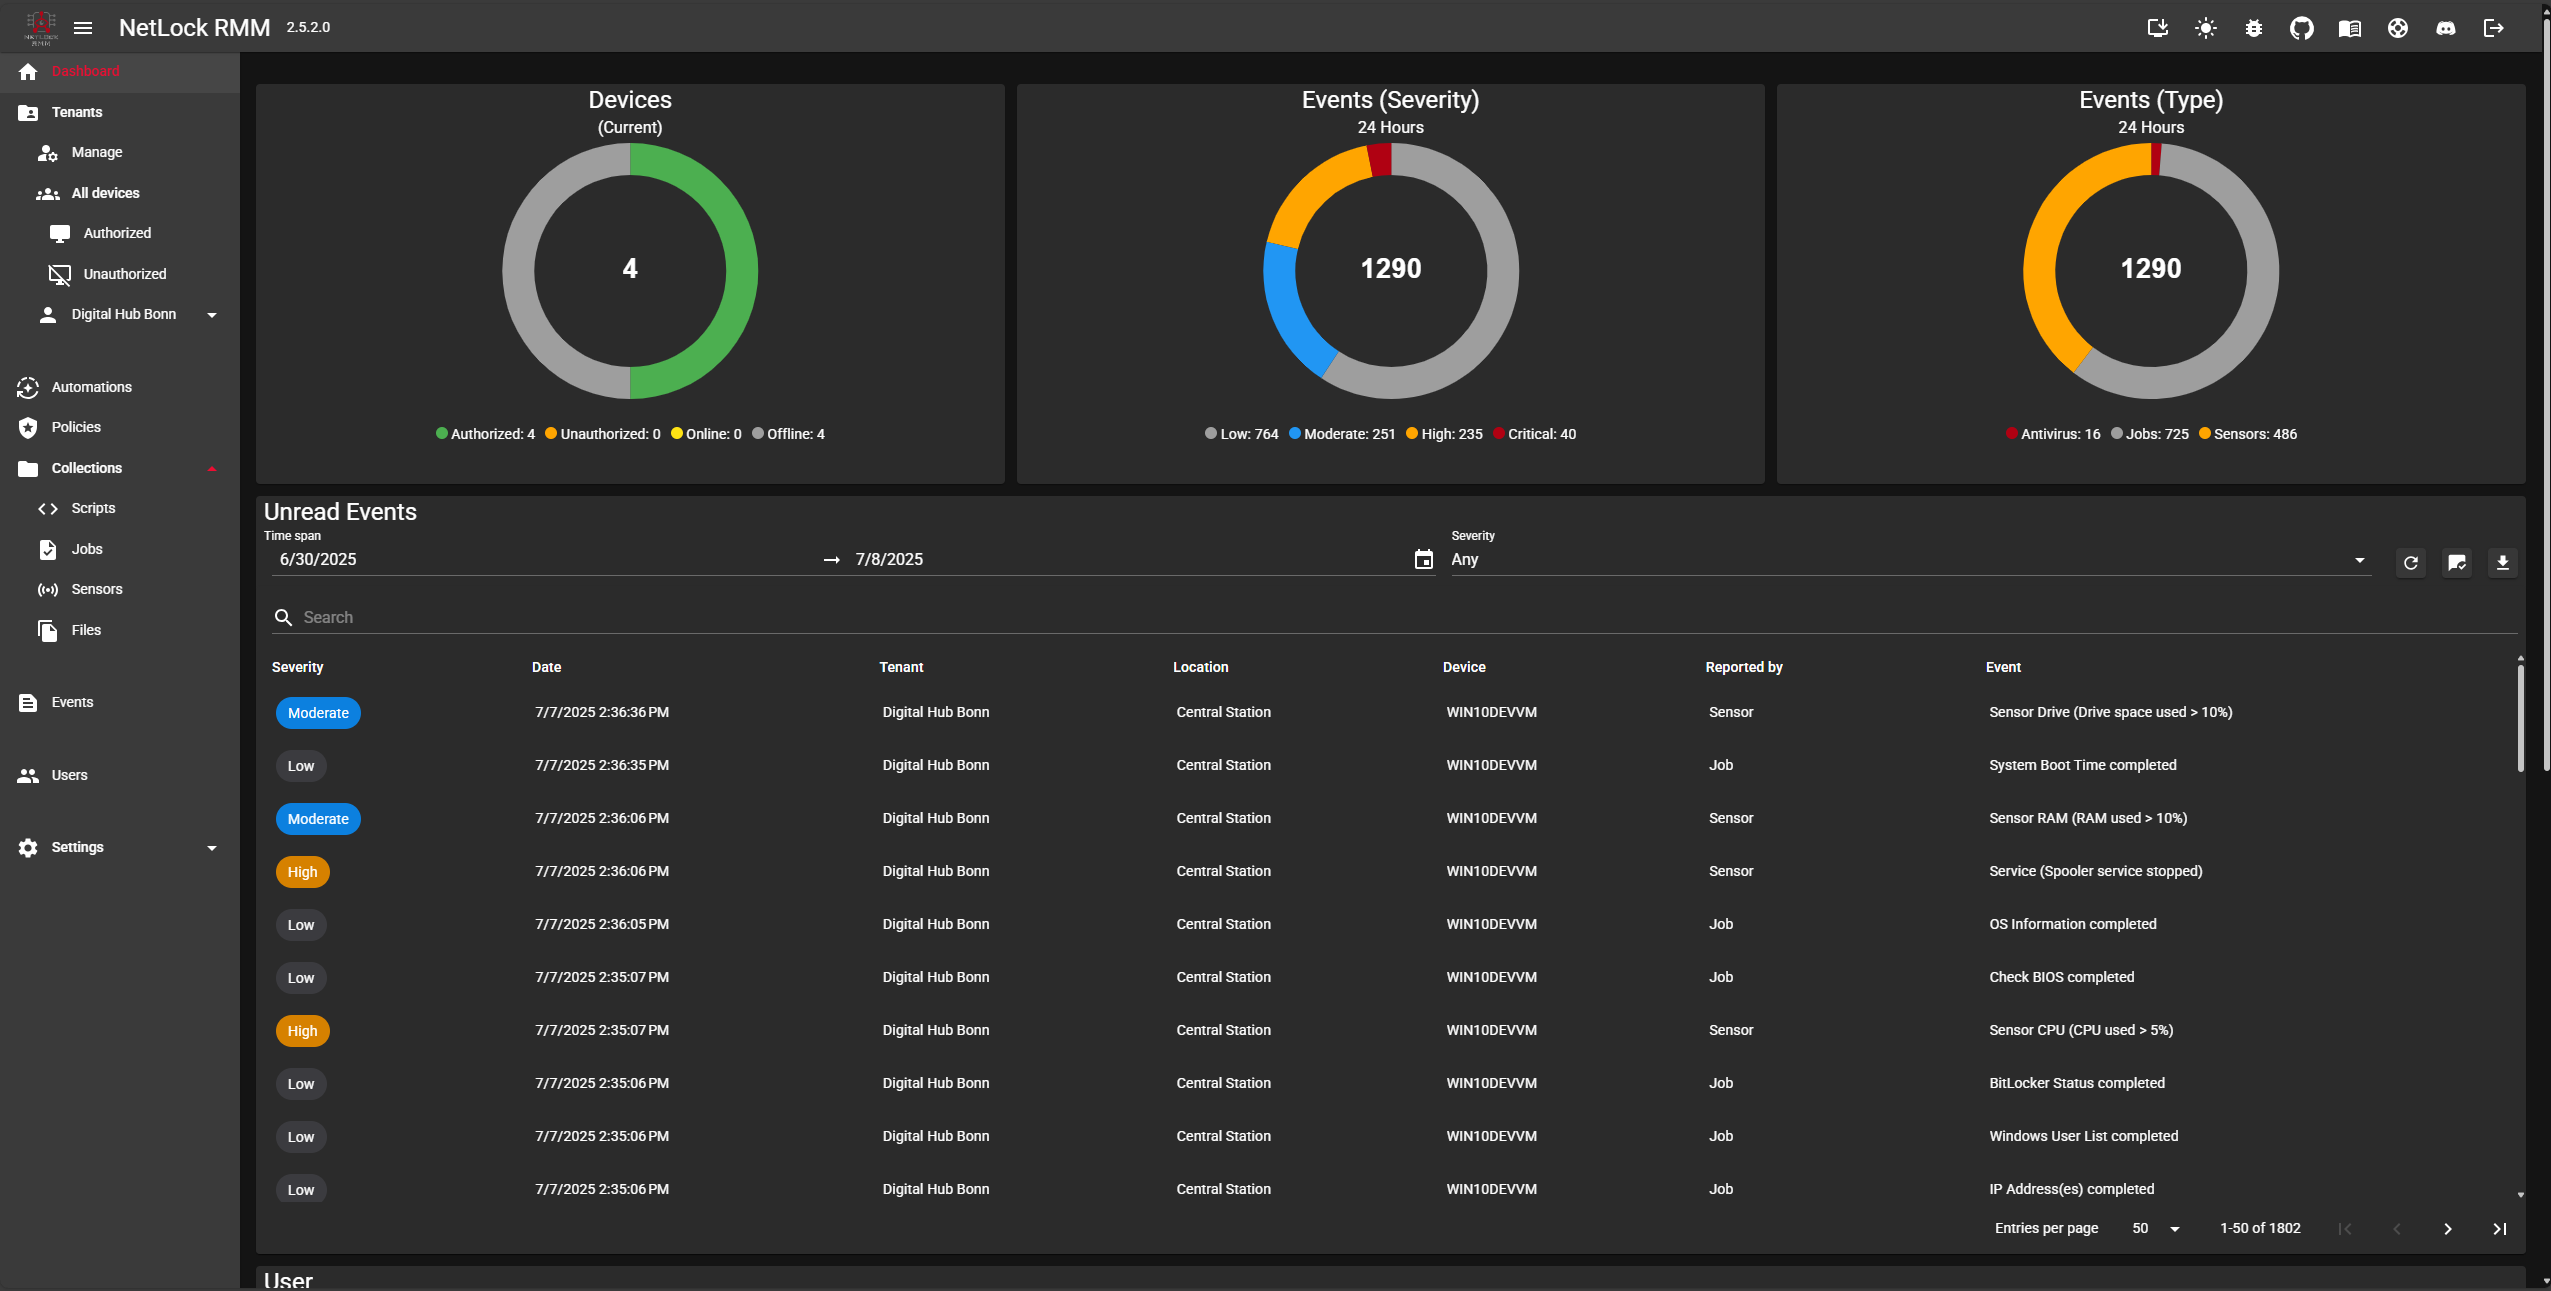Click the Critical red legend swatch
Image resolution: width=2551 pixels, height=1291 pixels.
1499,434
